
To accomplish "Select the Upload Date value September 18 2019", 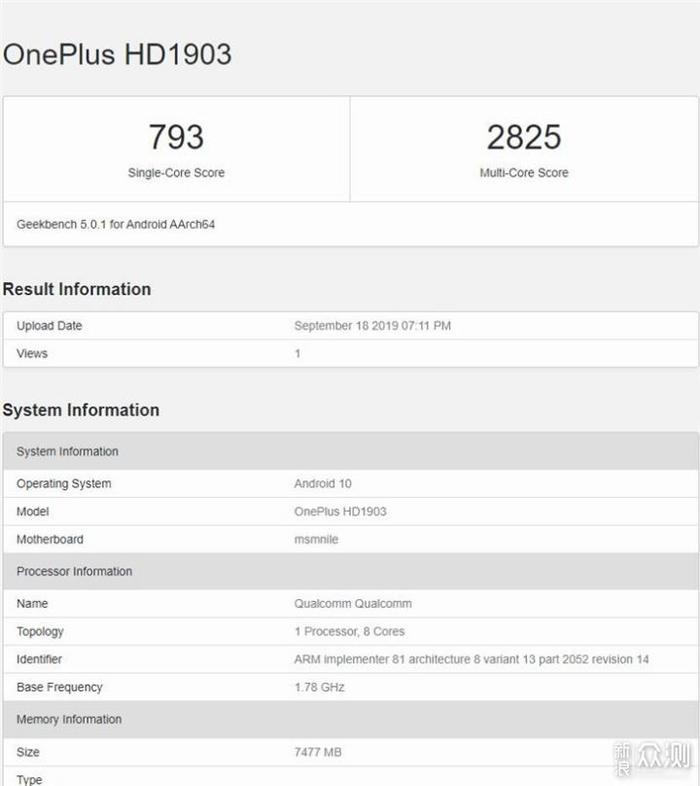I will click(x=373, y=326).
